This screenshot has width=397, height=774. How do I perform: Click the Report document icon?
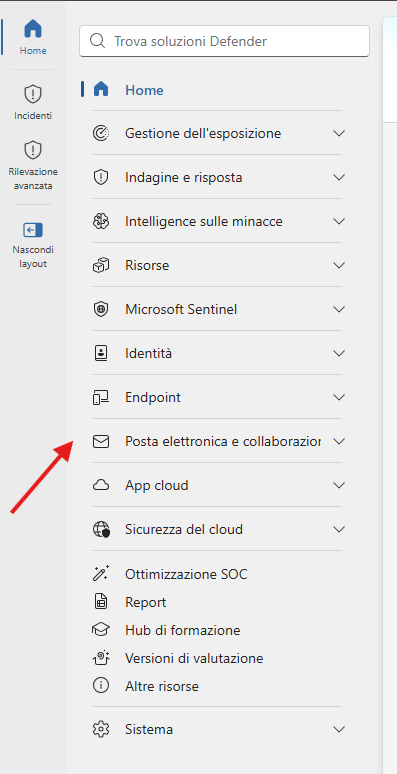click(101, 602)
